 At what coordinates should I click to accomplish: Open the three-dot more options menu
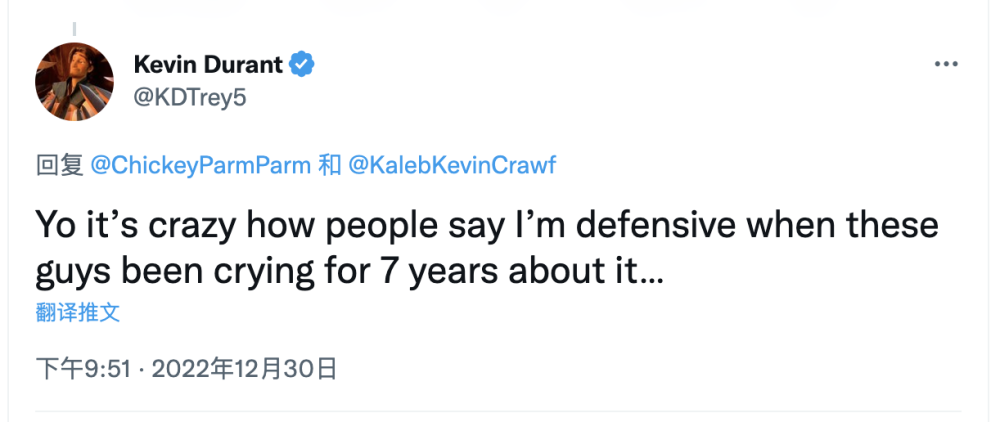pos(945,64)
